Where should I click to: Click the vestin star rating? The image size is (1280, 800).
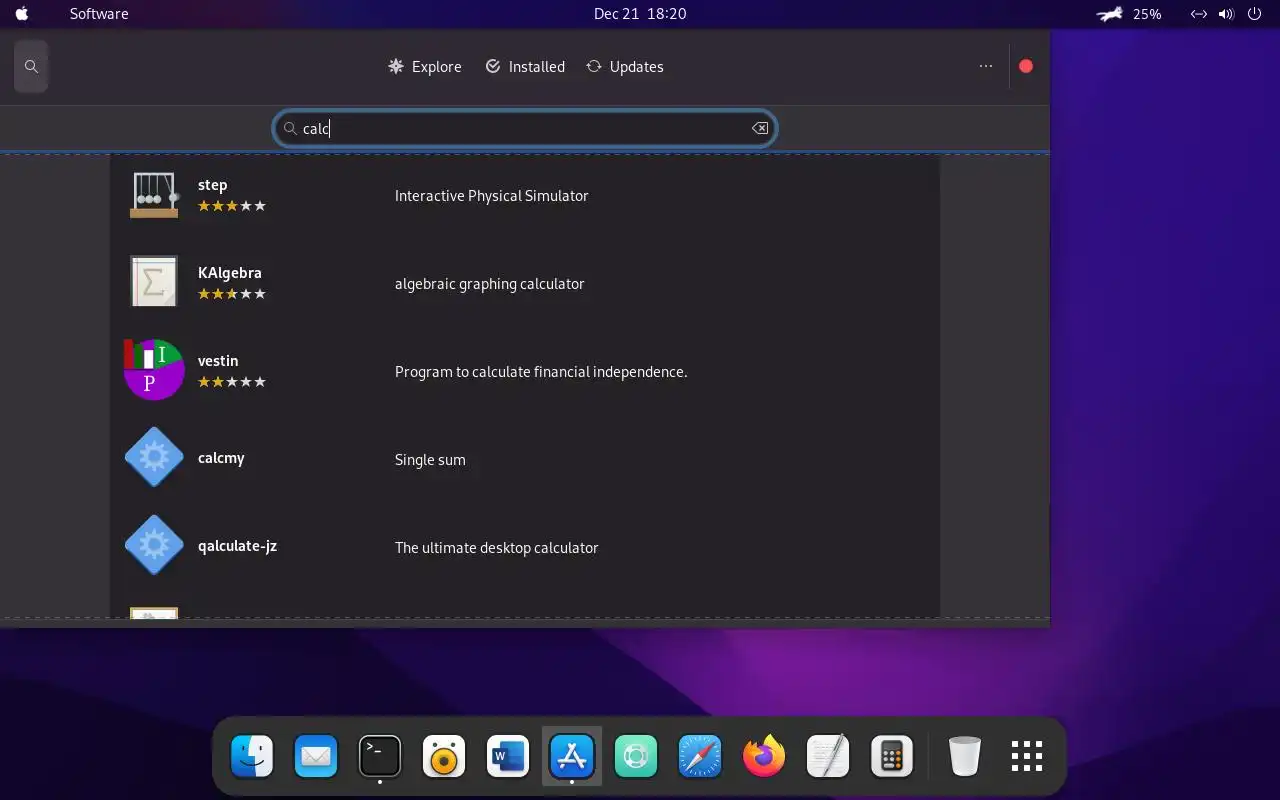[232, 382]
